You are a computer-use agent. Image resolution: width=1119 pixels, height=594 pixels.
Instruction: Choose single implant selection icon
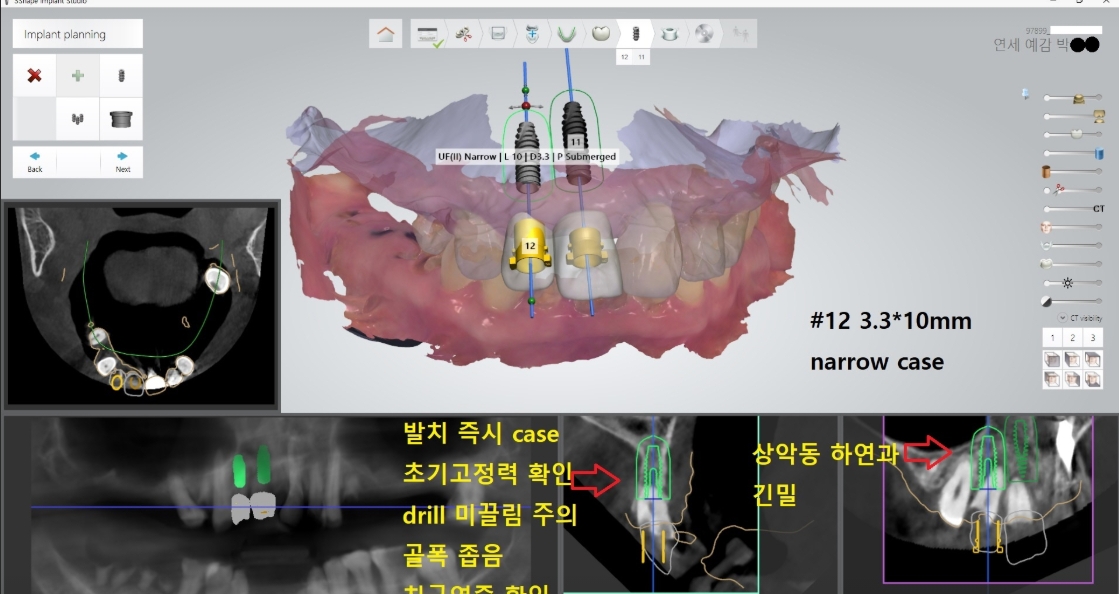point(121,76)
